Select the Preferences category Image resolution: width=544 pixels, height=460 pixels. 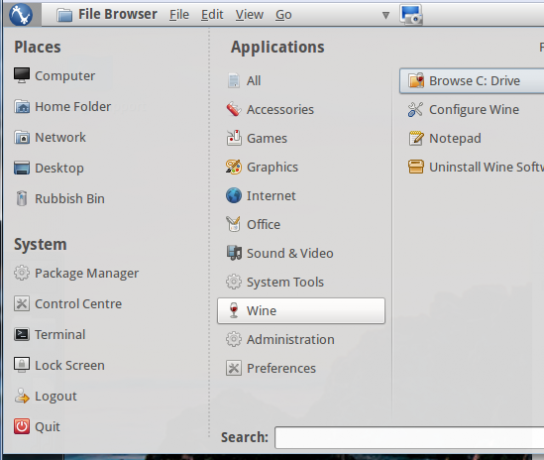[301, 368]
